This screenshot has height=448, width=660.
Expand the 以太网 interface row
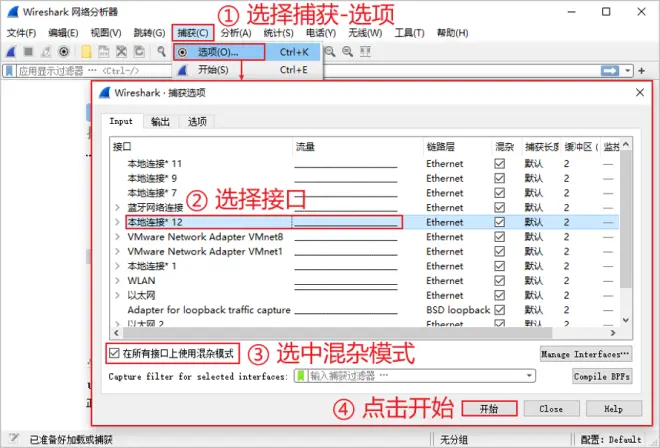coord(117,295)
